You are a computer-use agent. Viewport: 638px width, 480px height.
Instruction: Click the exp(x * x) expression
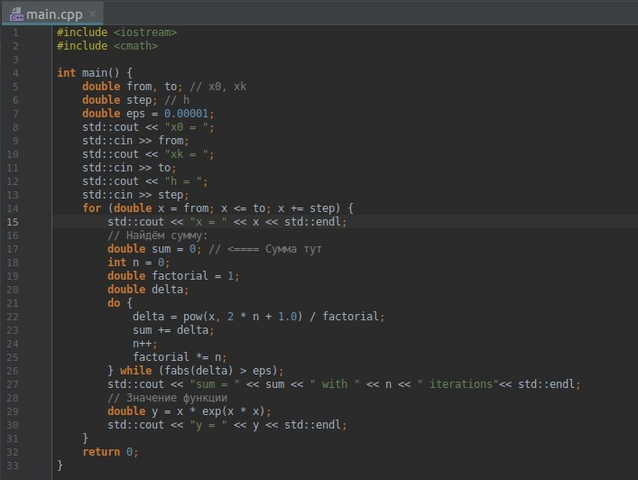point(236,411)
